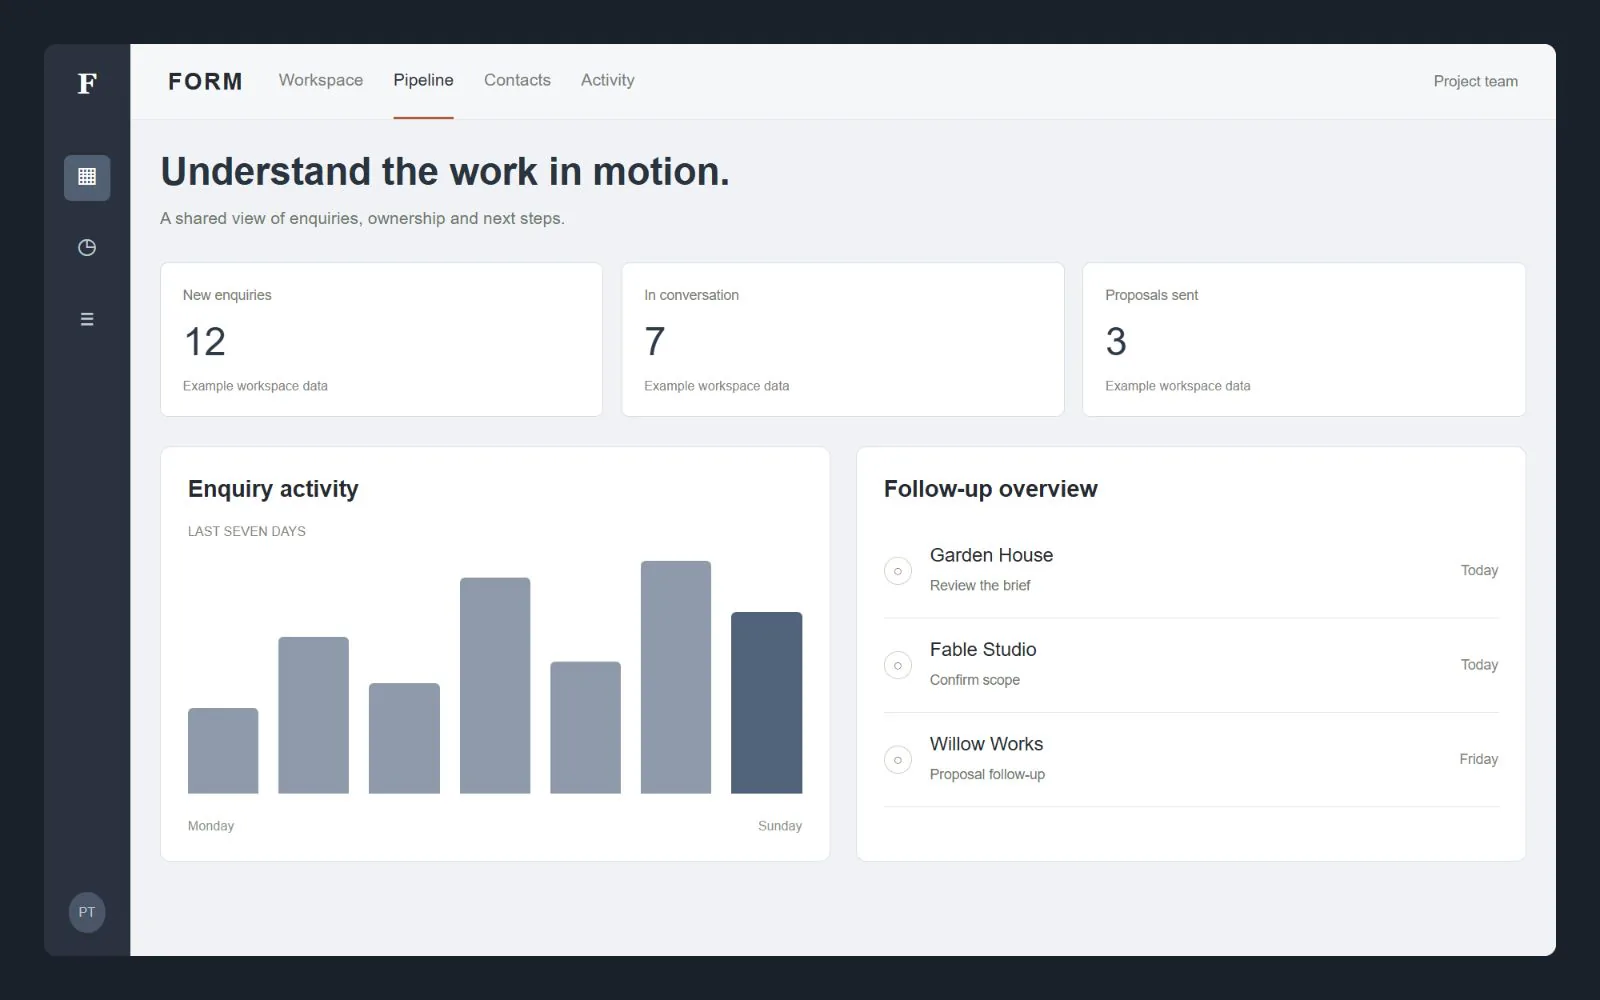
Task: Click the value 3 under Proposals sent
Action: click(x=1116, y=342)
